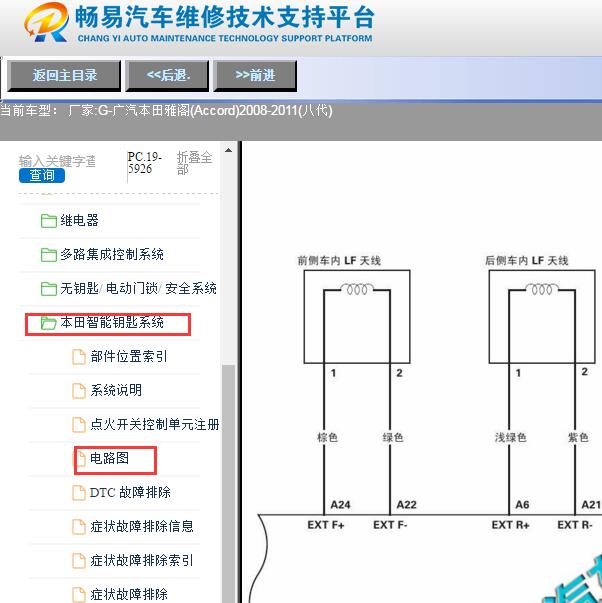Click the 返回主目录 button

[x=64, y=75]
